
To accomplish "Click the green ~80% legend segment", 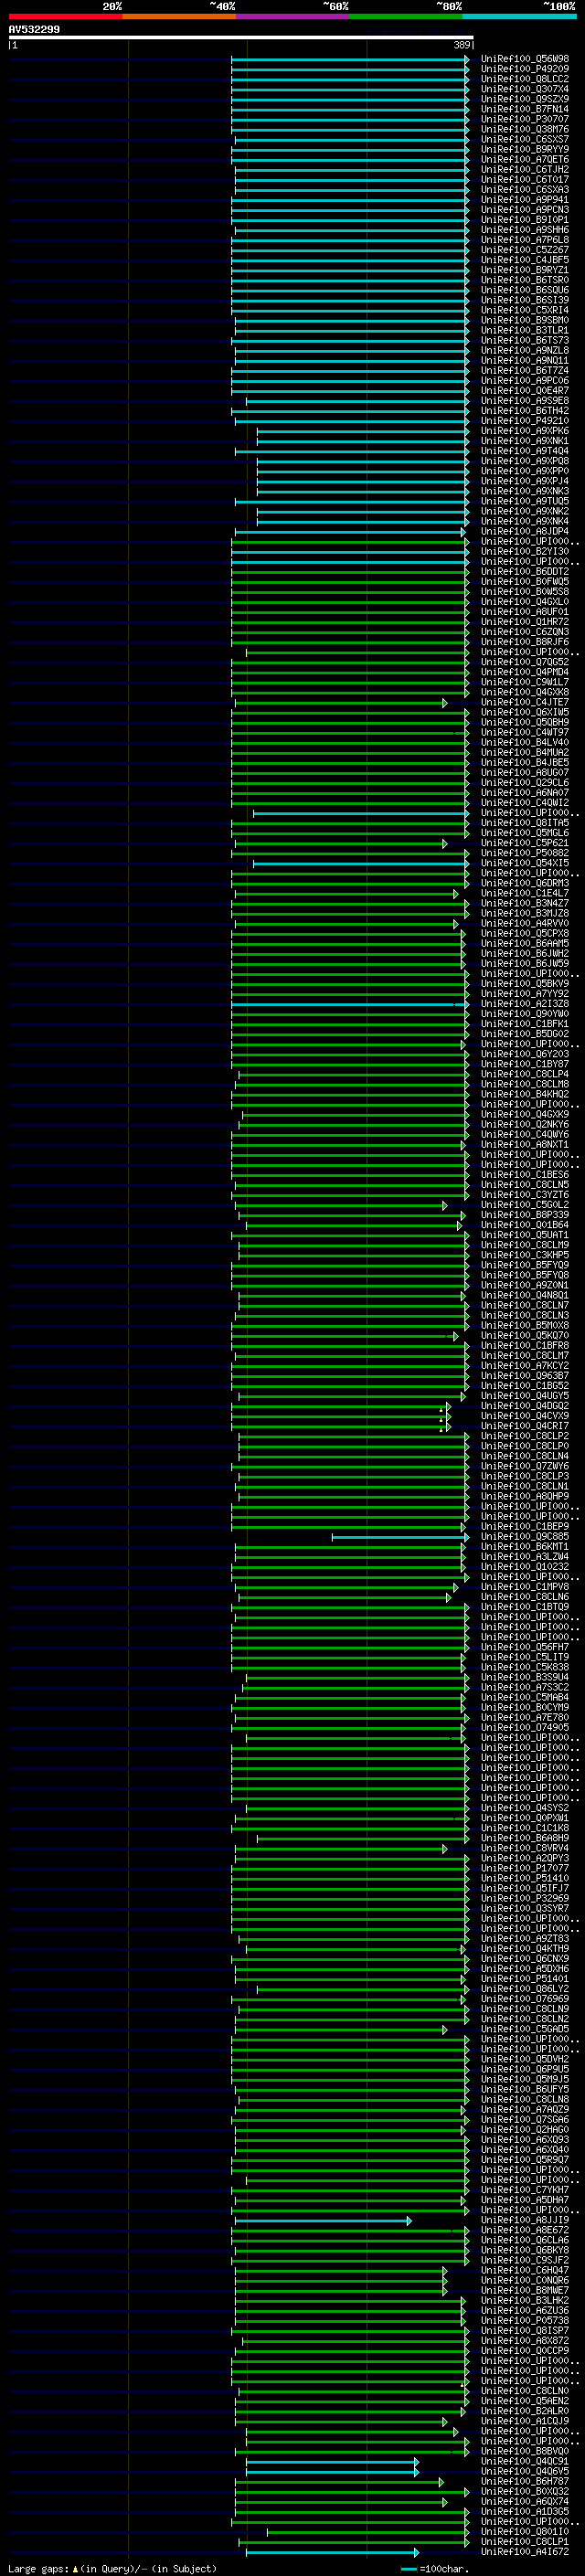I will [406, 16].
